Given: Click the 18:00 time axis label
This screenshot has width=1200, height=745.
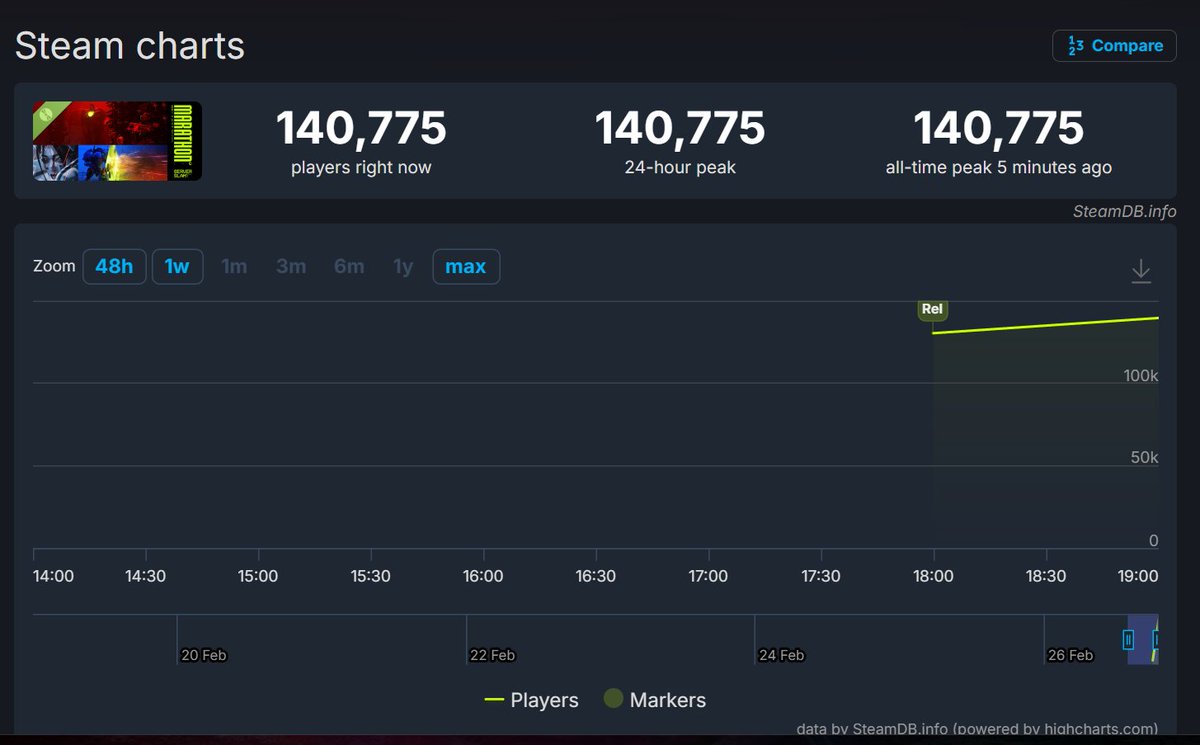Looking at the screenshot, I should (x=934, y=577).
